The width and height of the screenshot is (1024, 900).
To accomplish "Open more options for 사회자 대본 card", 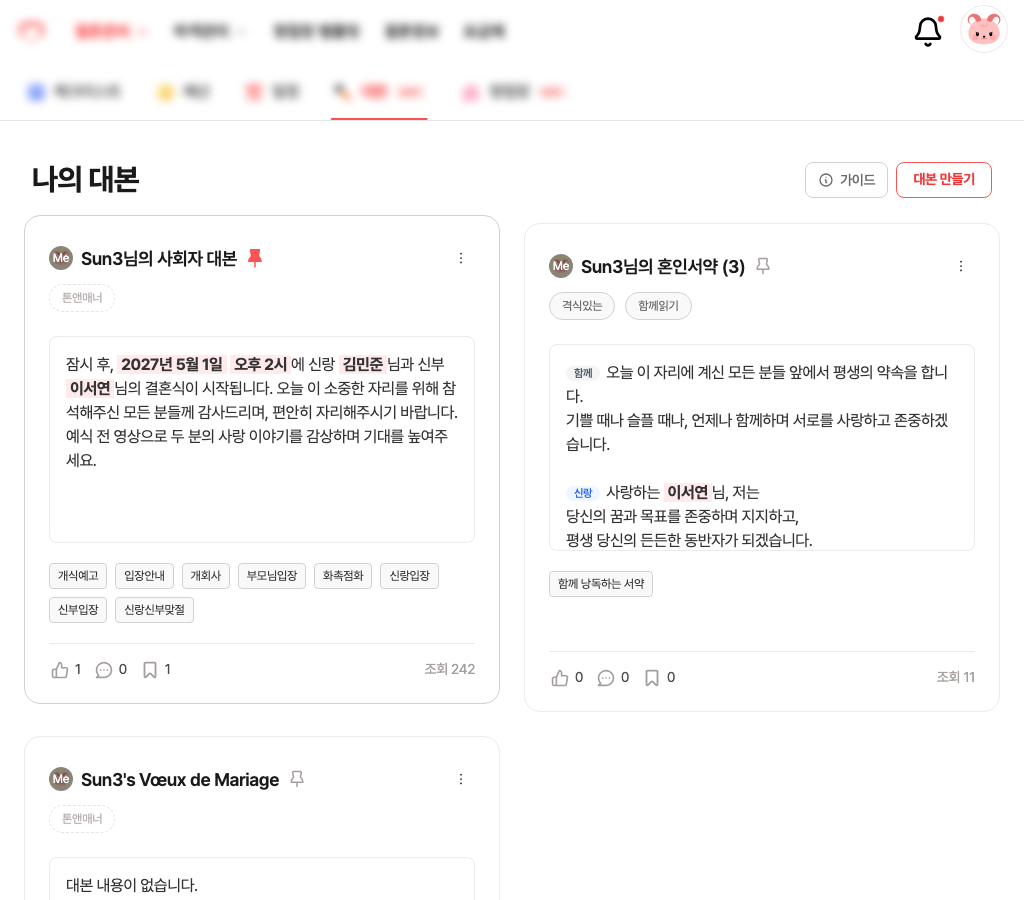I will click(x=461, y=258).
